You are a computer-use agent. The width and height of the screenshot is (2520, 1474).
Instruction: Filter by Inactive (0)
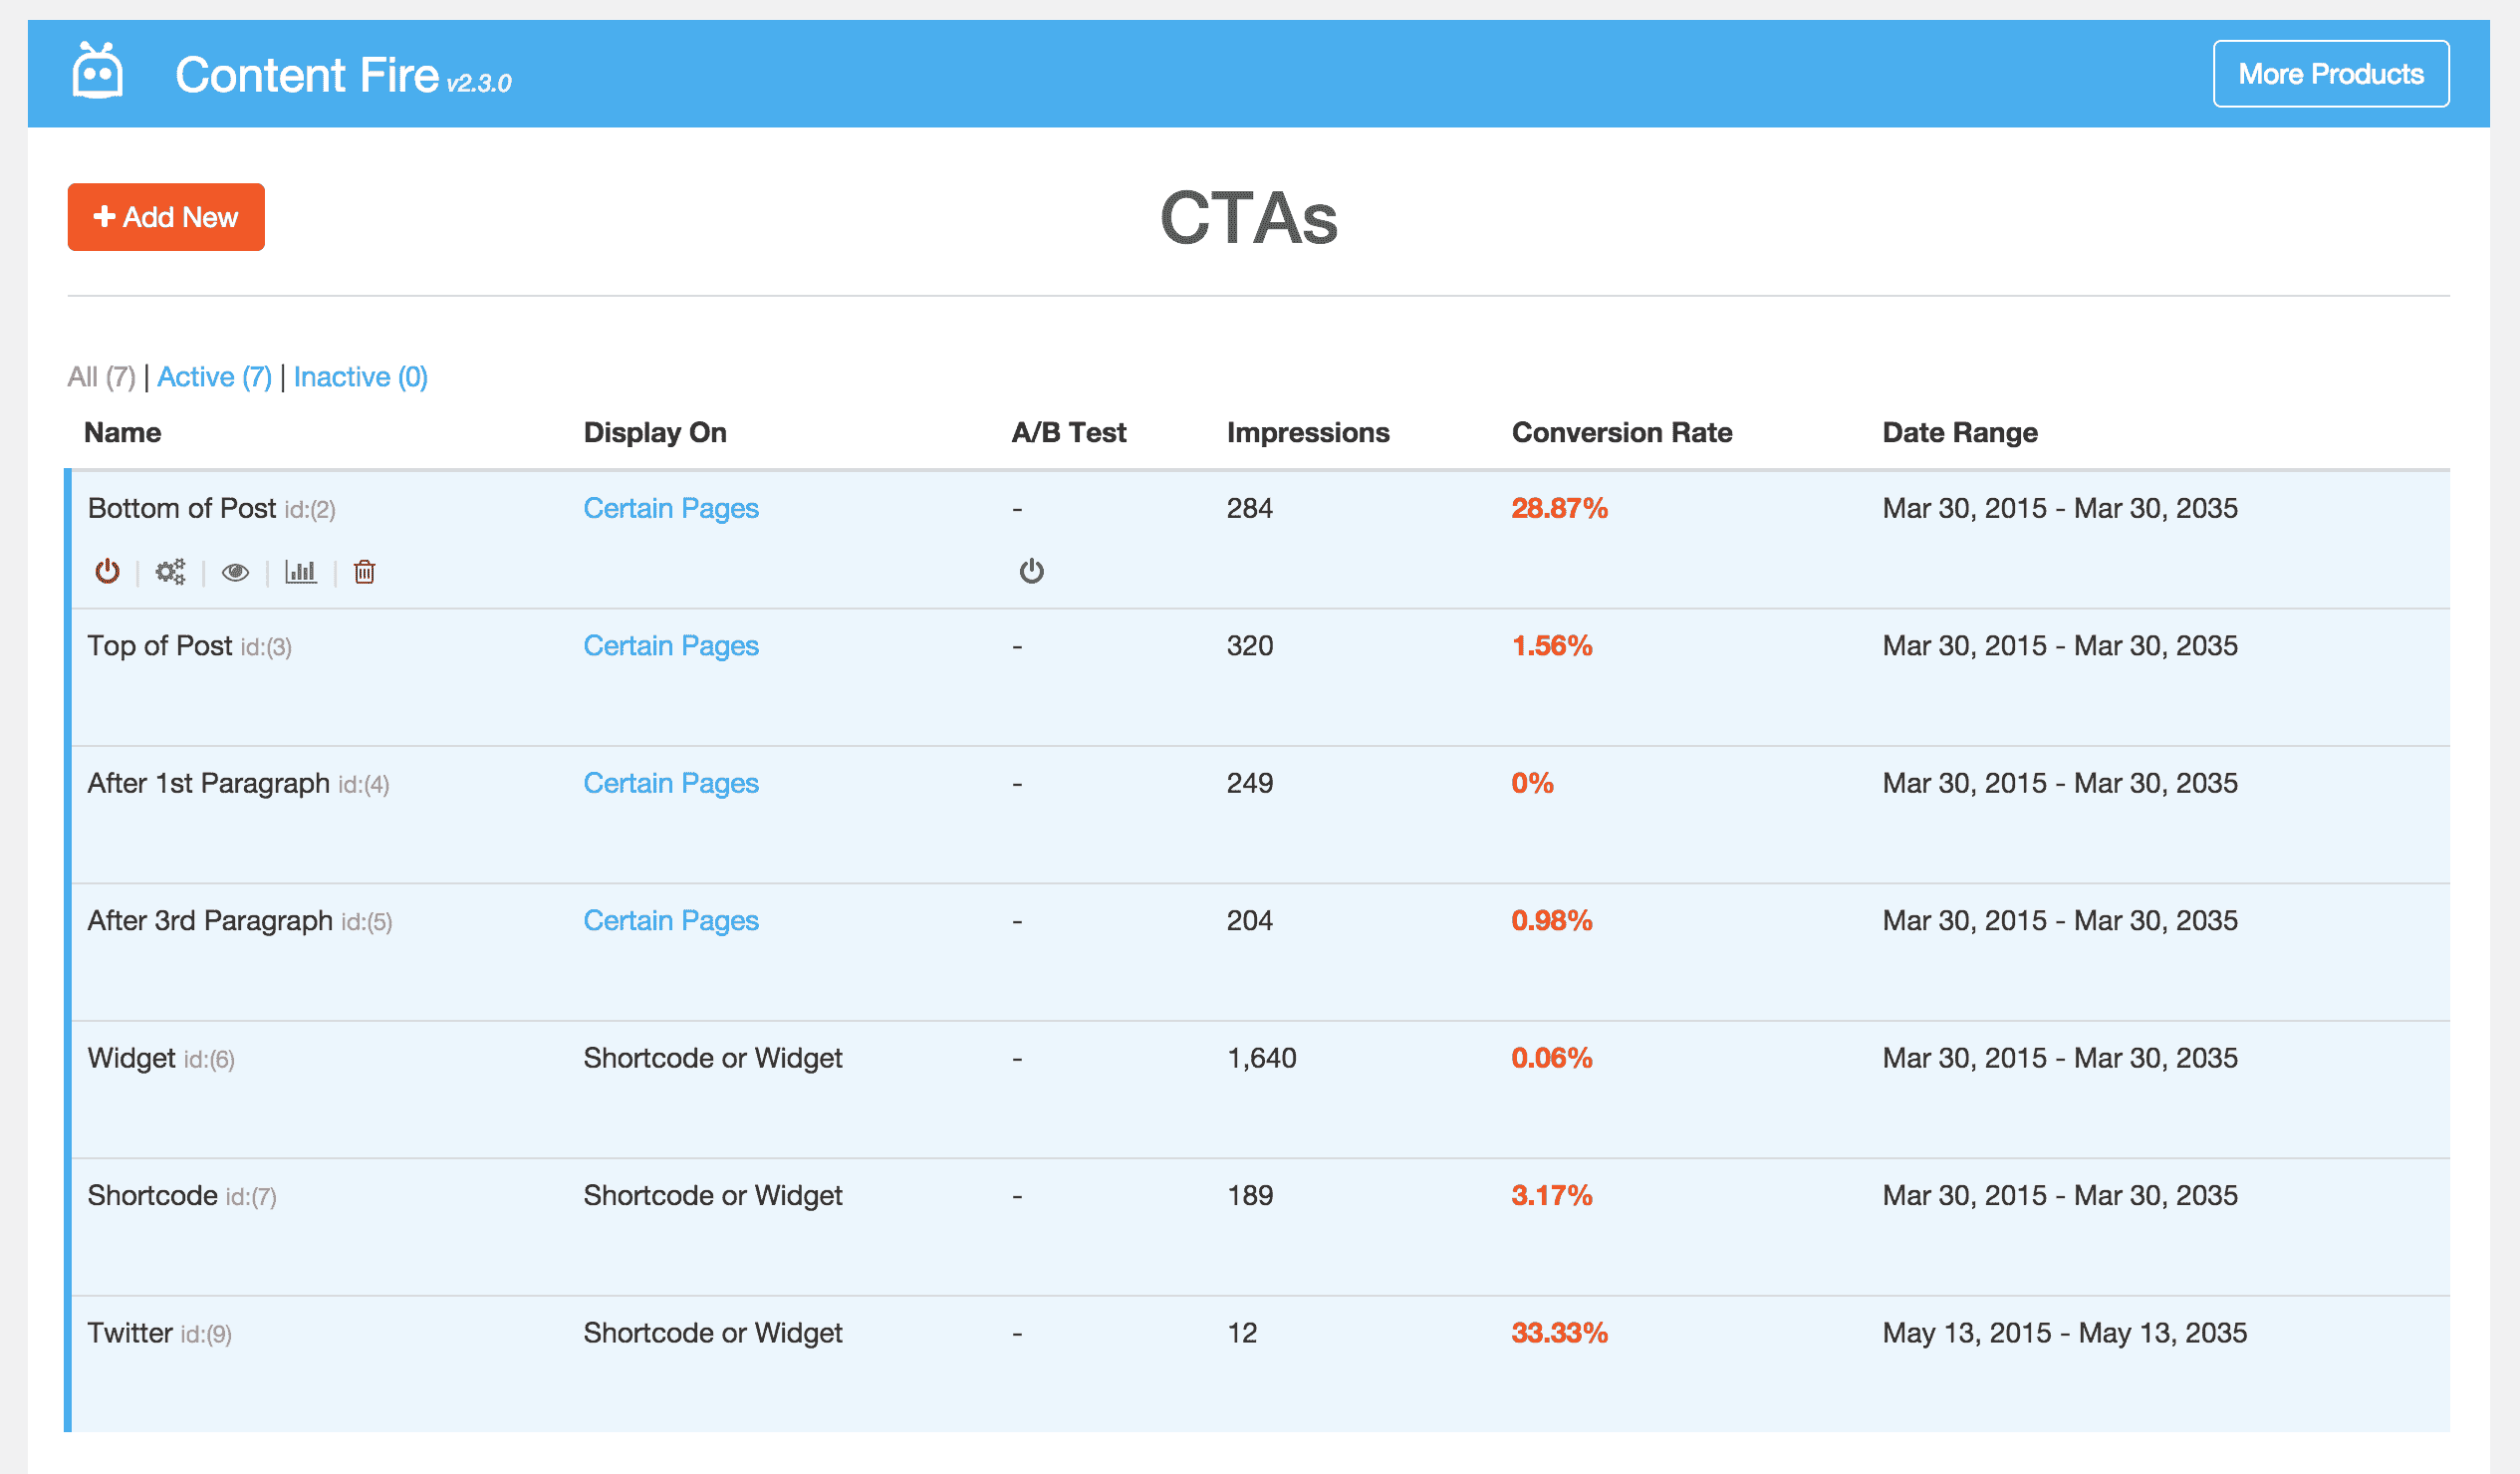click(360, 377)
